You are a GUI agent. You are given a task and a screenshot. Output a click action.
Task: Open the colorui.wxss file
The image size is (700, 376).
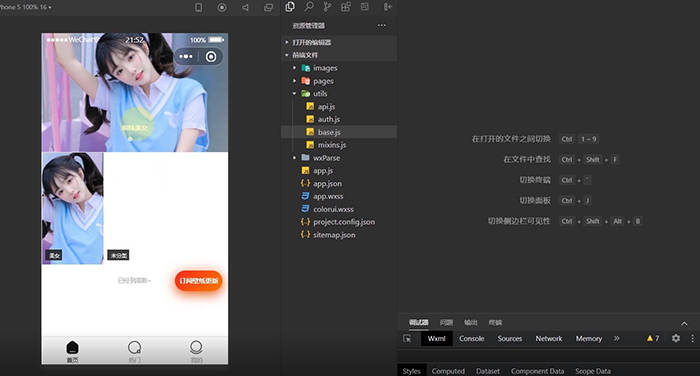(339, 209)
